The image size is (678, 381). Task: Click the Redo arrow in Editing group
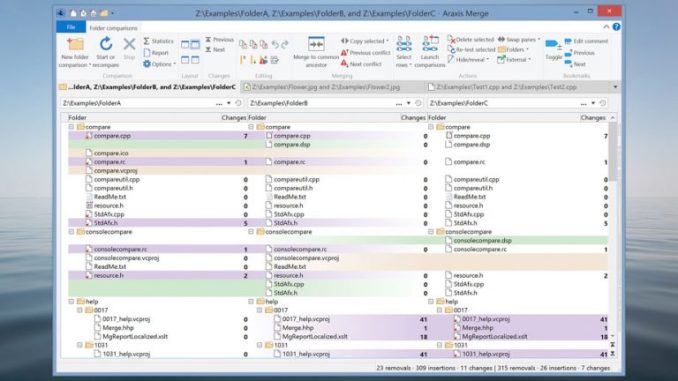click(285, 45)
